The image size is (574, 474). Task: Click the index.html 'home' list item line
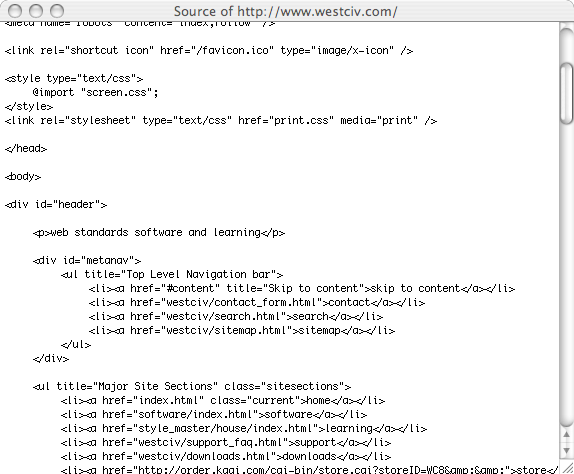[223, 400]
